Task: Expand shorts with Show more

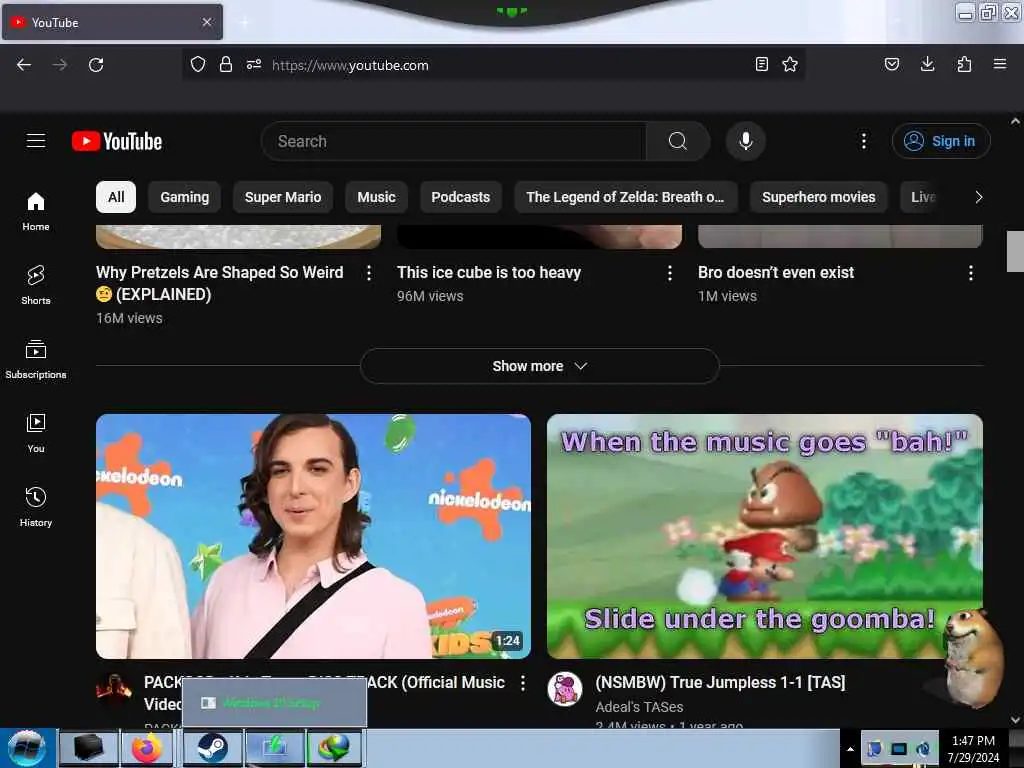Action: (539, 366)
